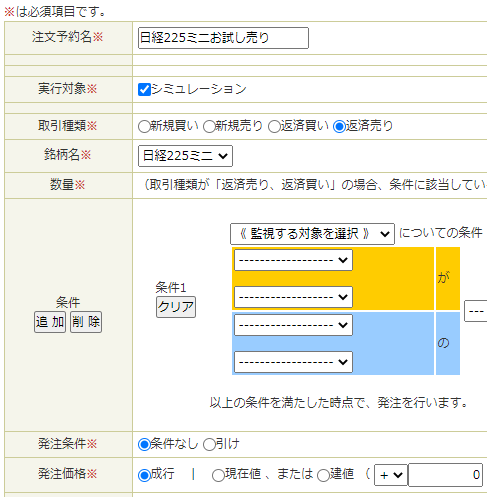Viewport: 487px width, 497px height.
Task: Select the 現在値 radio button
Action: 218,475
